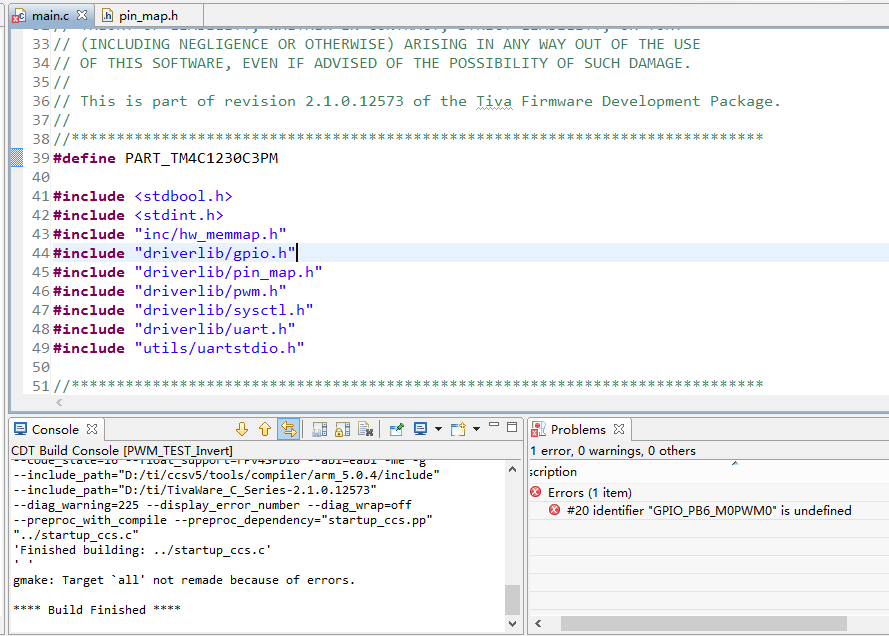Click the driverlib/gpio.h include line
Screen dimensions: 889x636
pos(174,253)
